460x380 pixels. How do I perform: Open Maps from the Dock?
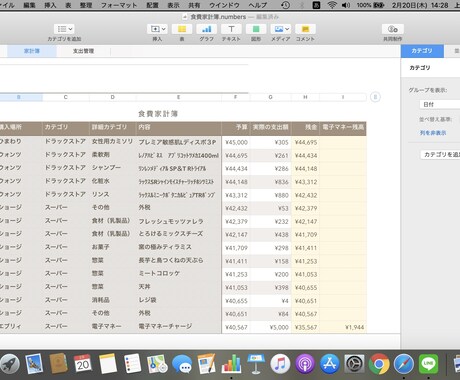click(157, 364)
